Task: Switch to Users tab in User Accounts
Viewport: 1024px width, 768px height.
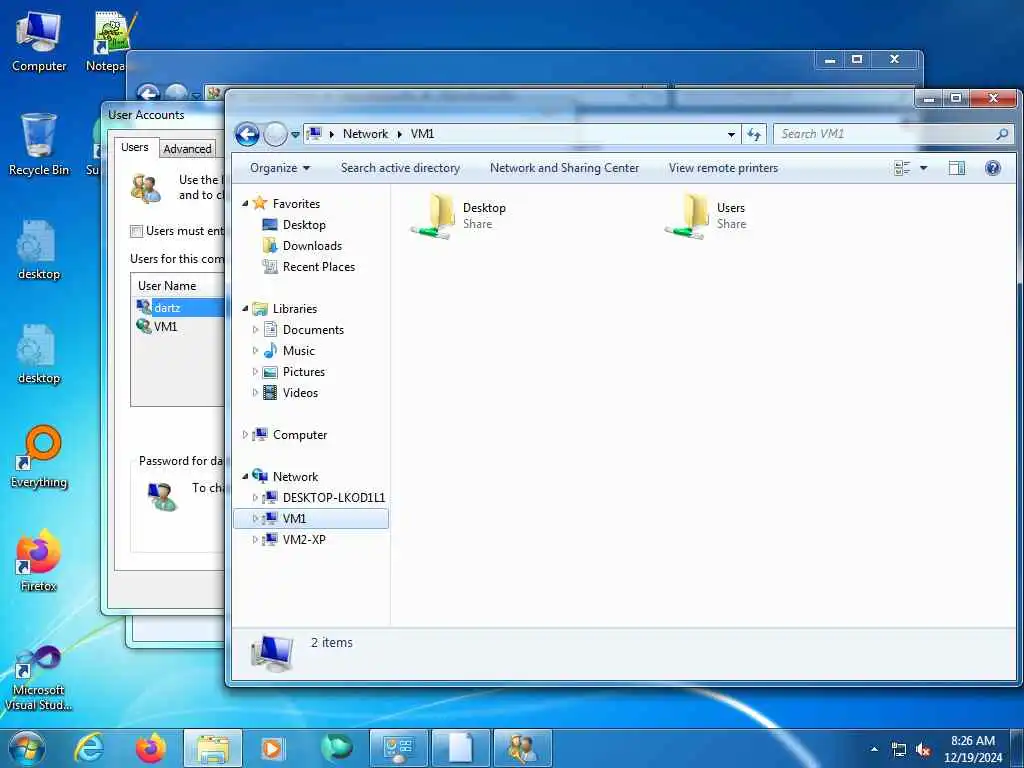Action: click(x=135, y=148)
